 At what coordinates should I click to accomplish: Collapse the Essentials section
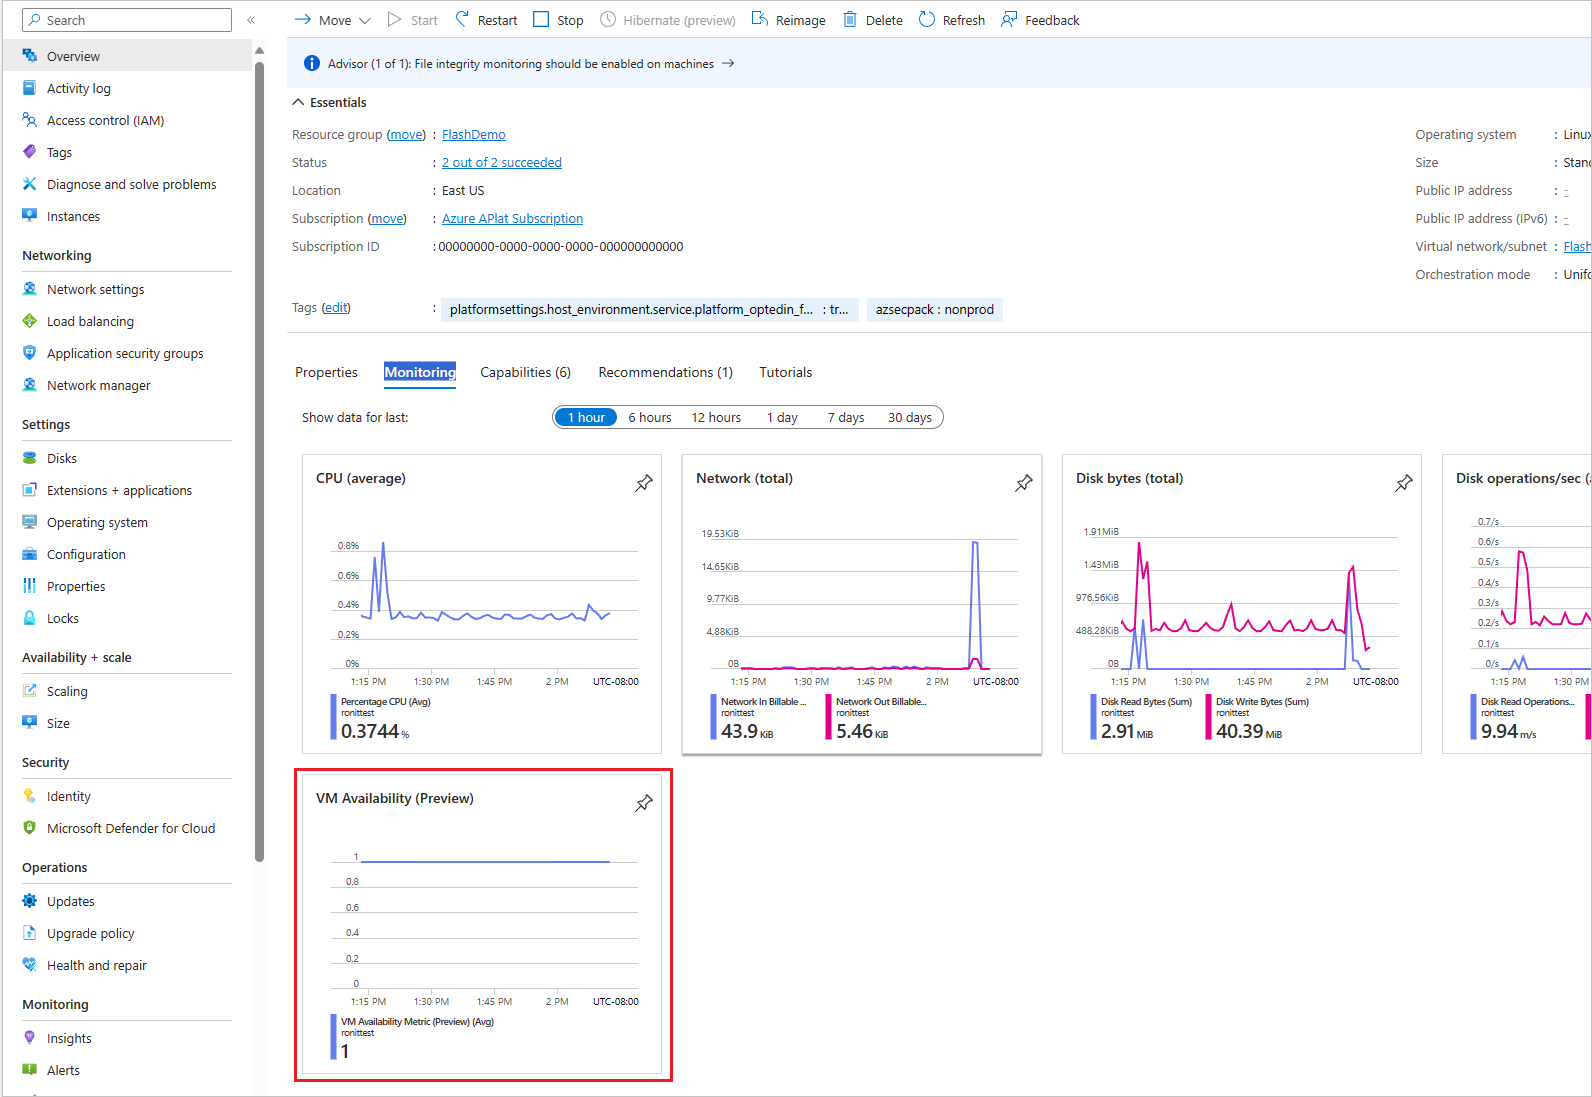tap(298, 102)
